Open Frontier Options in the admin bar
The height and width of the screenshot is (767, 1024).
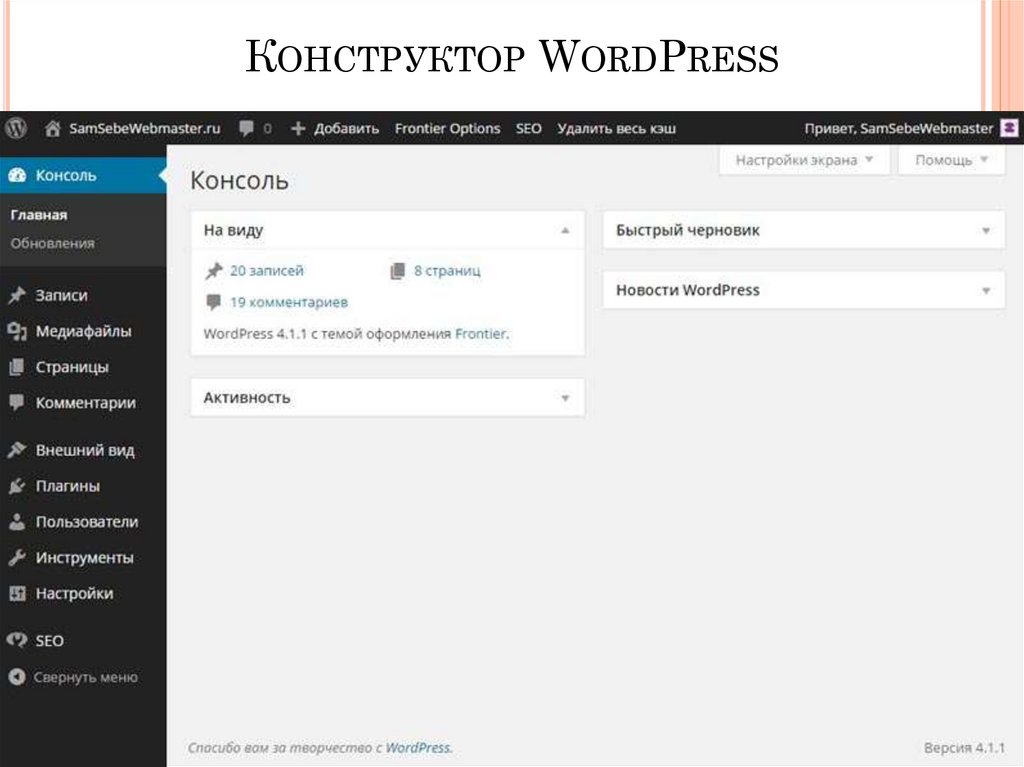tap(448, 128)
